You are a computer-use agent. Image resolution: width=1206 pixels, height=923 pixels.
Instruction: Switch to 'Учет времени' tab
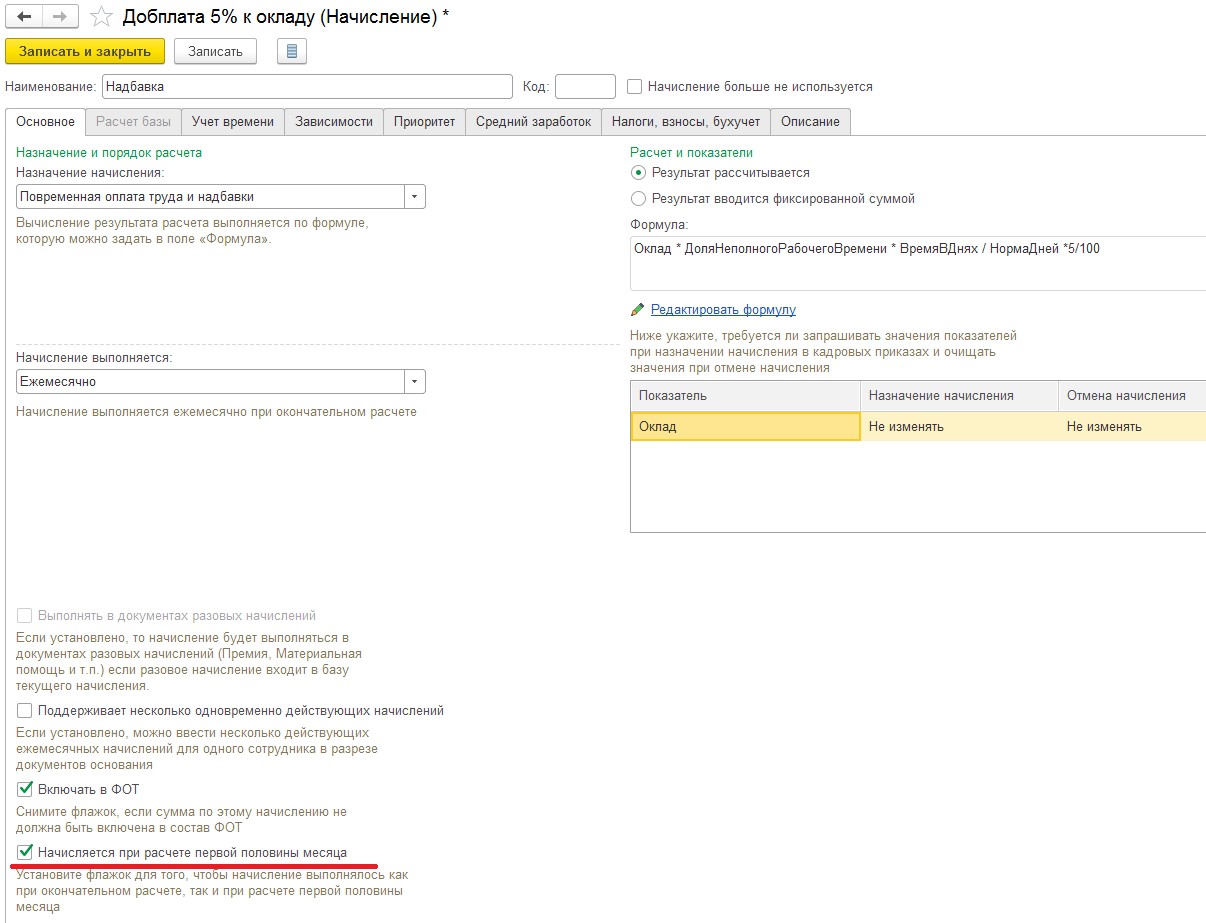(x=233, y=122)
